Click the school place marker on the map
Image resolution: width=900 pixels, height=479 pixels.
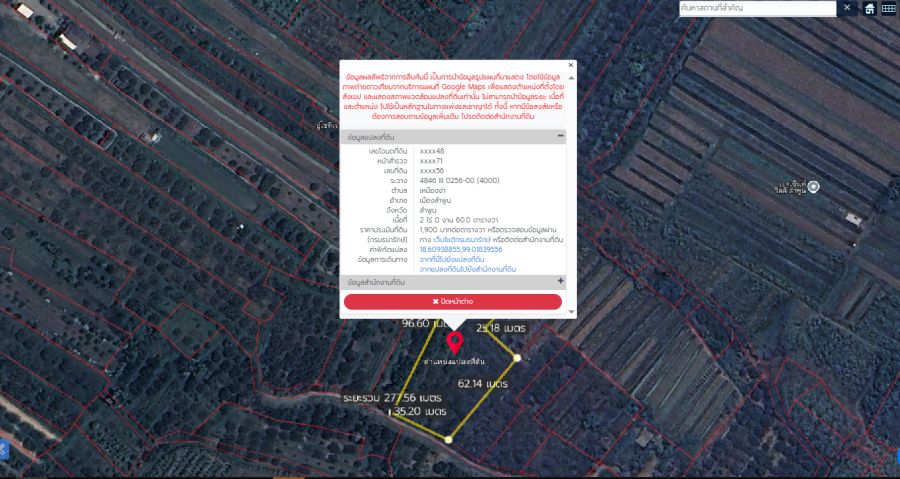pyautogui.click(x=813, y=187)
